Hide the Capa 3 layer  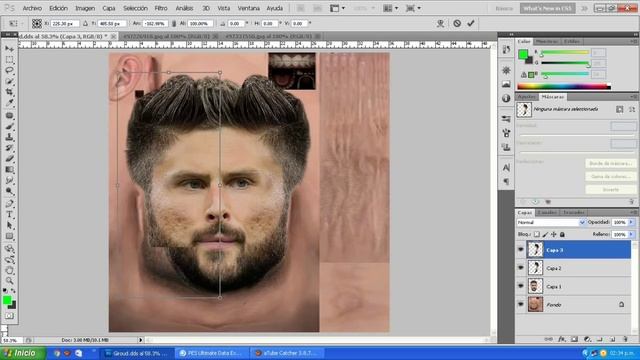[x=521, y=249]
